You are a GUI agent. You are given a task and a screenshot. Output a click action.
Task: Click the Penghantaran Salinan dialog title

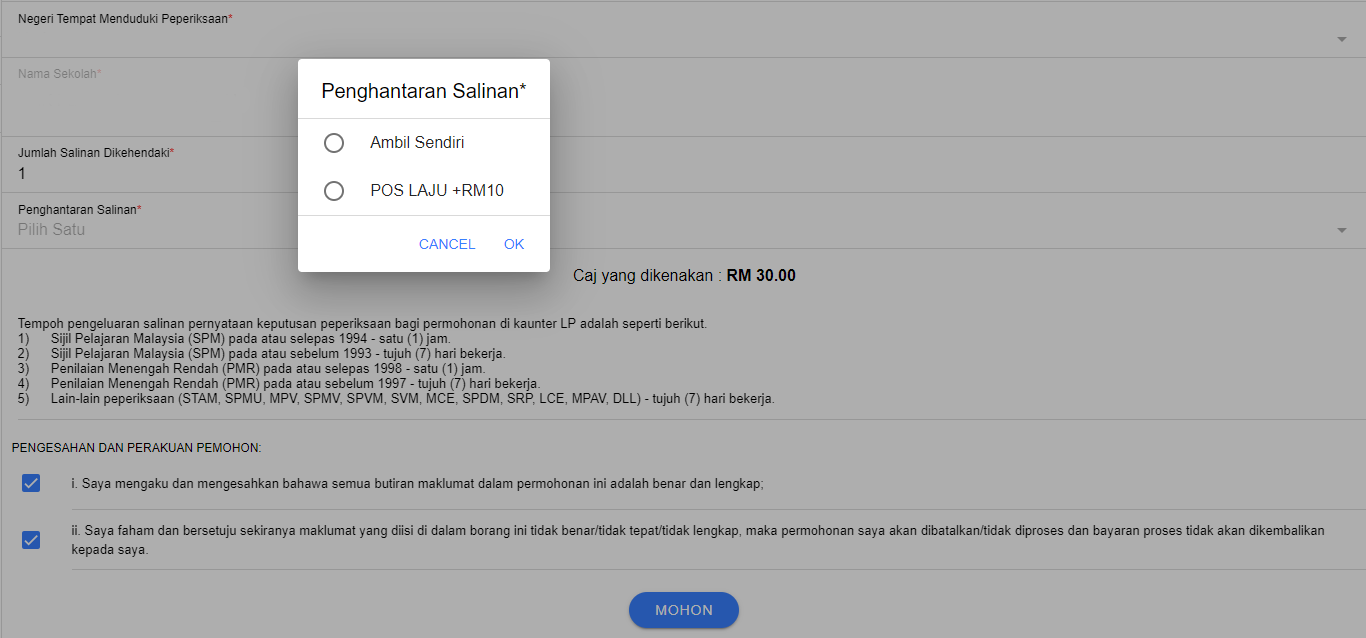(423, 91)
